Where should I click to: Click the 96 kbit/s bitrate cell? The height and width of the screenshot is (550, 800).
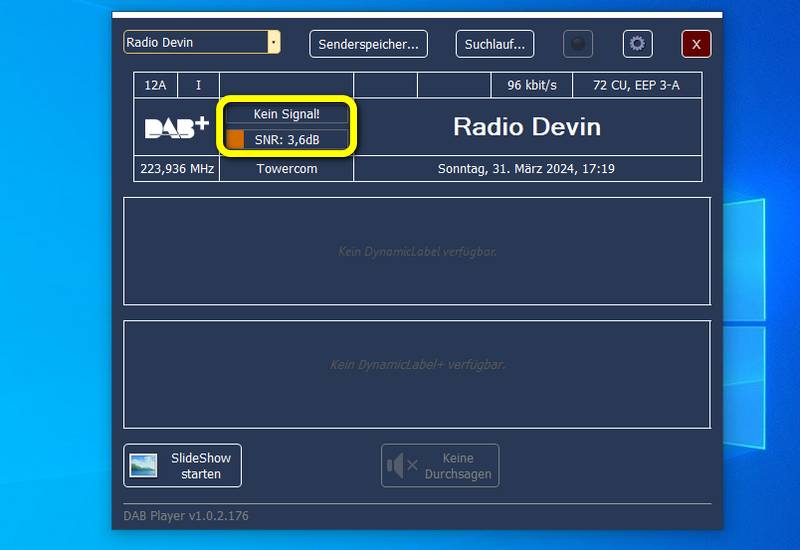coord(532,85)
